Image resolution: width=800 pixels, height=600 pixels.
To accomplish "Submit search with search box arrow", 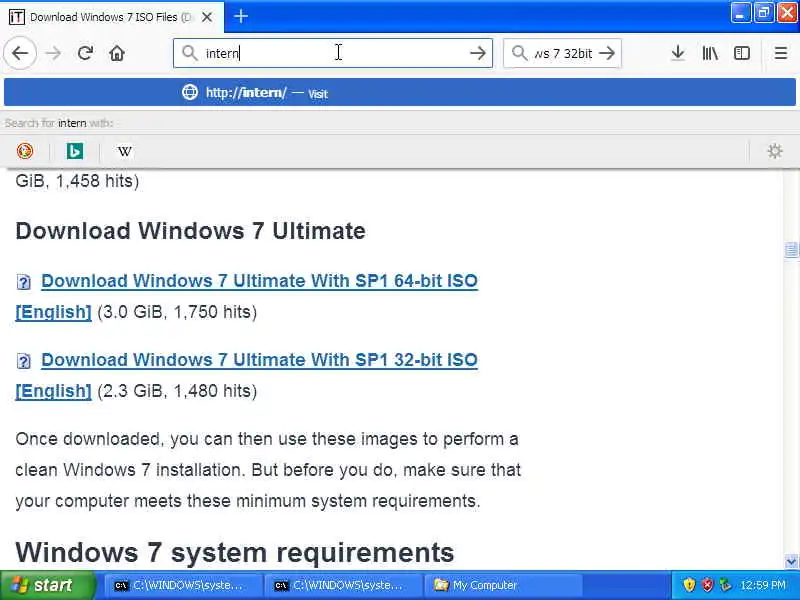I will [x=607, y=53].
